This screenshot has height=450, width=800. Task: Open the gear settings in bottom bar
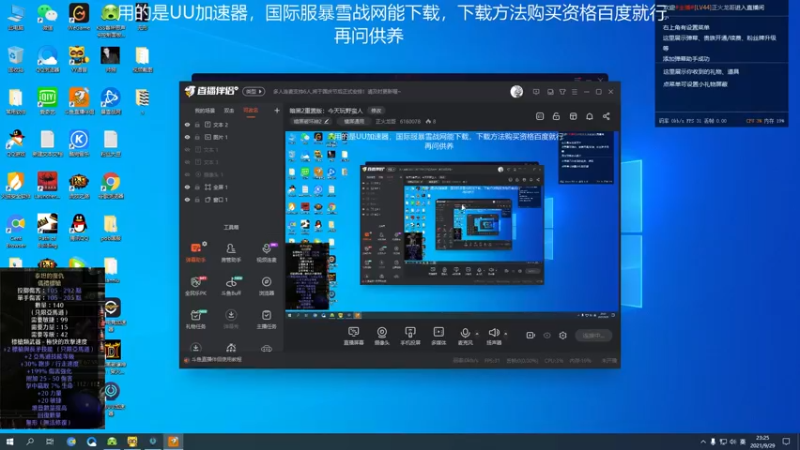pyautogui.click(x=563, y=335)
